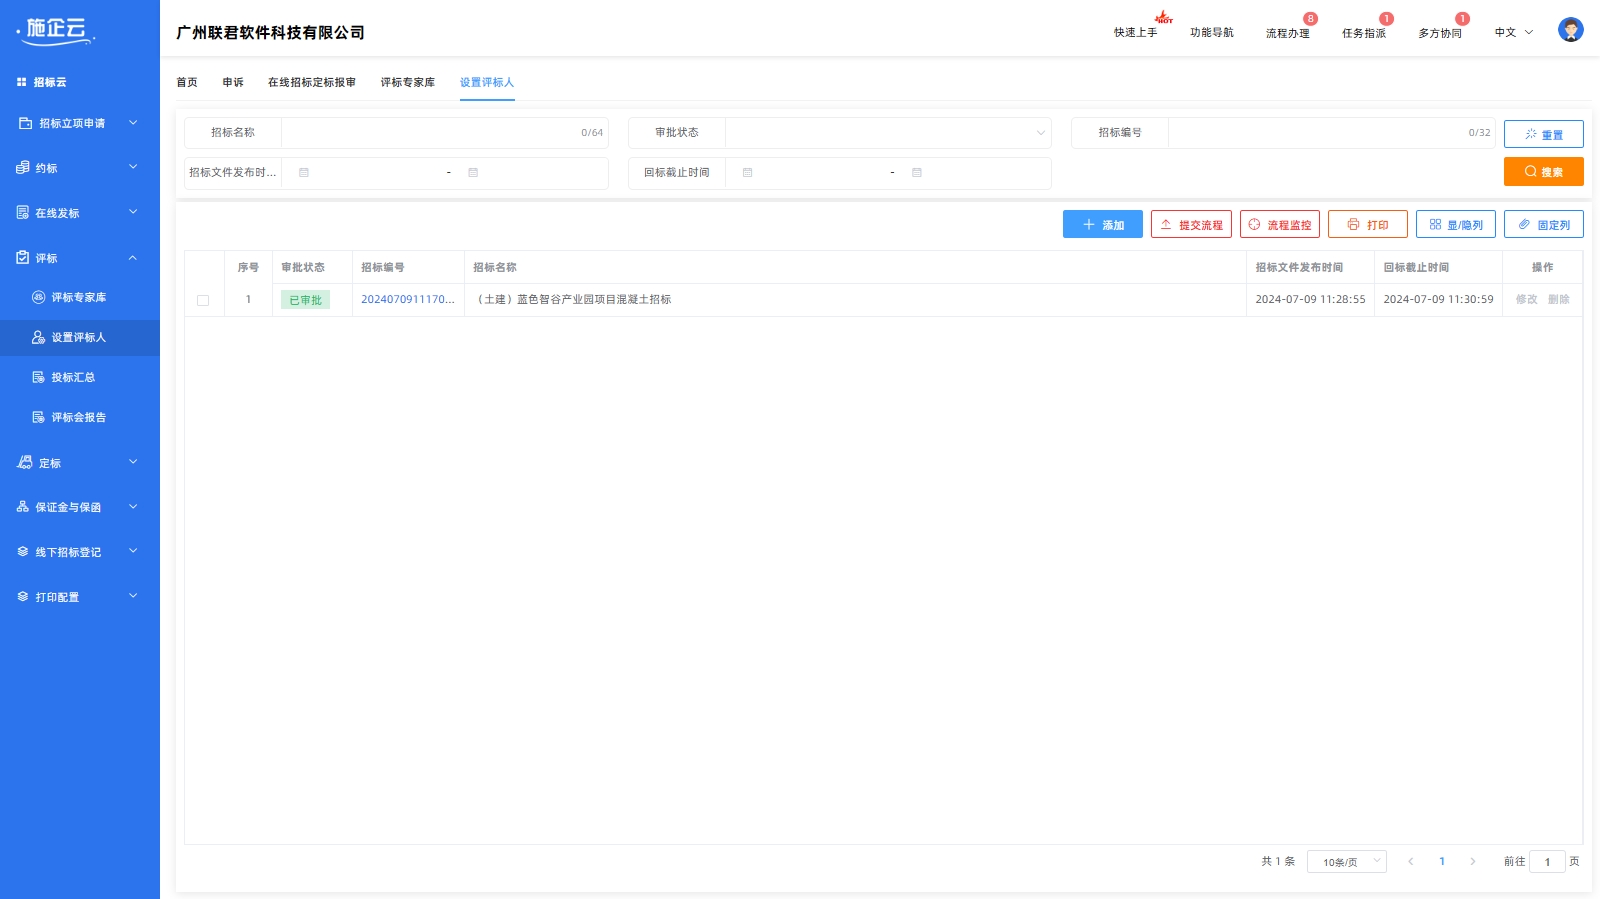Collapse the 评标 menu chevron
The image size is (1600, 899).
[133, 258]
